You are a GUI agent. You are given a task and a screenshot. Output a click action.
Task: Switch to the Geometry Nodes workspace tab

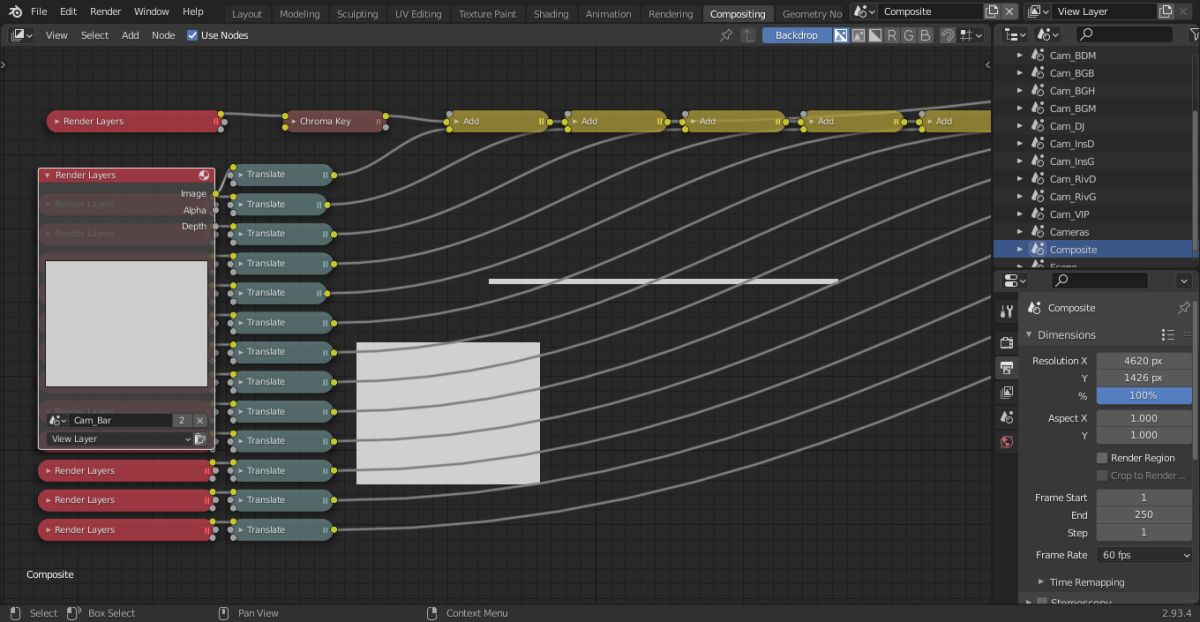pyautogui.click(x=811, y=14)
